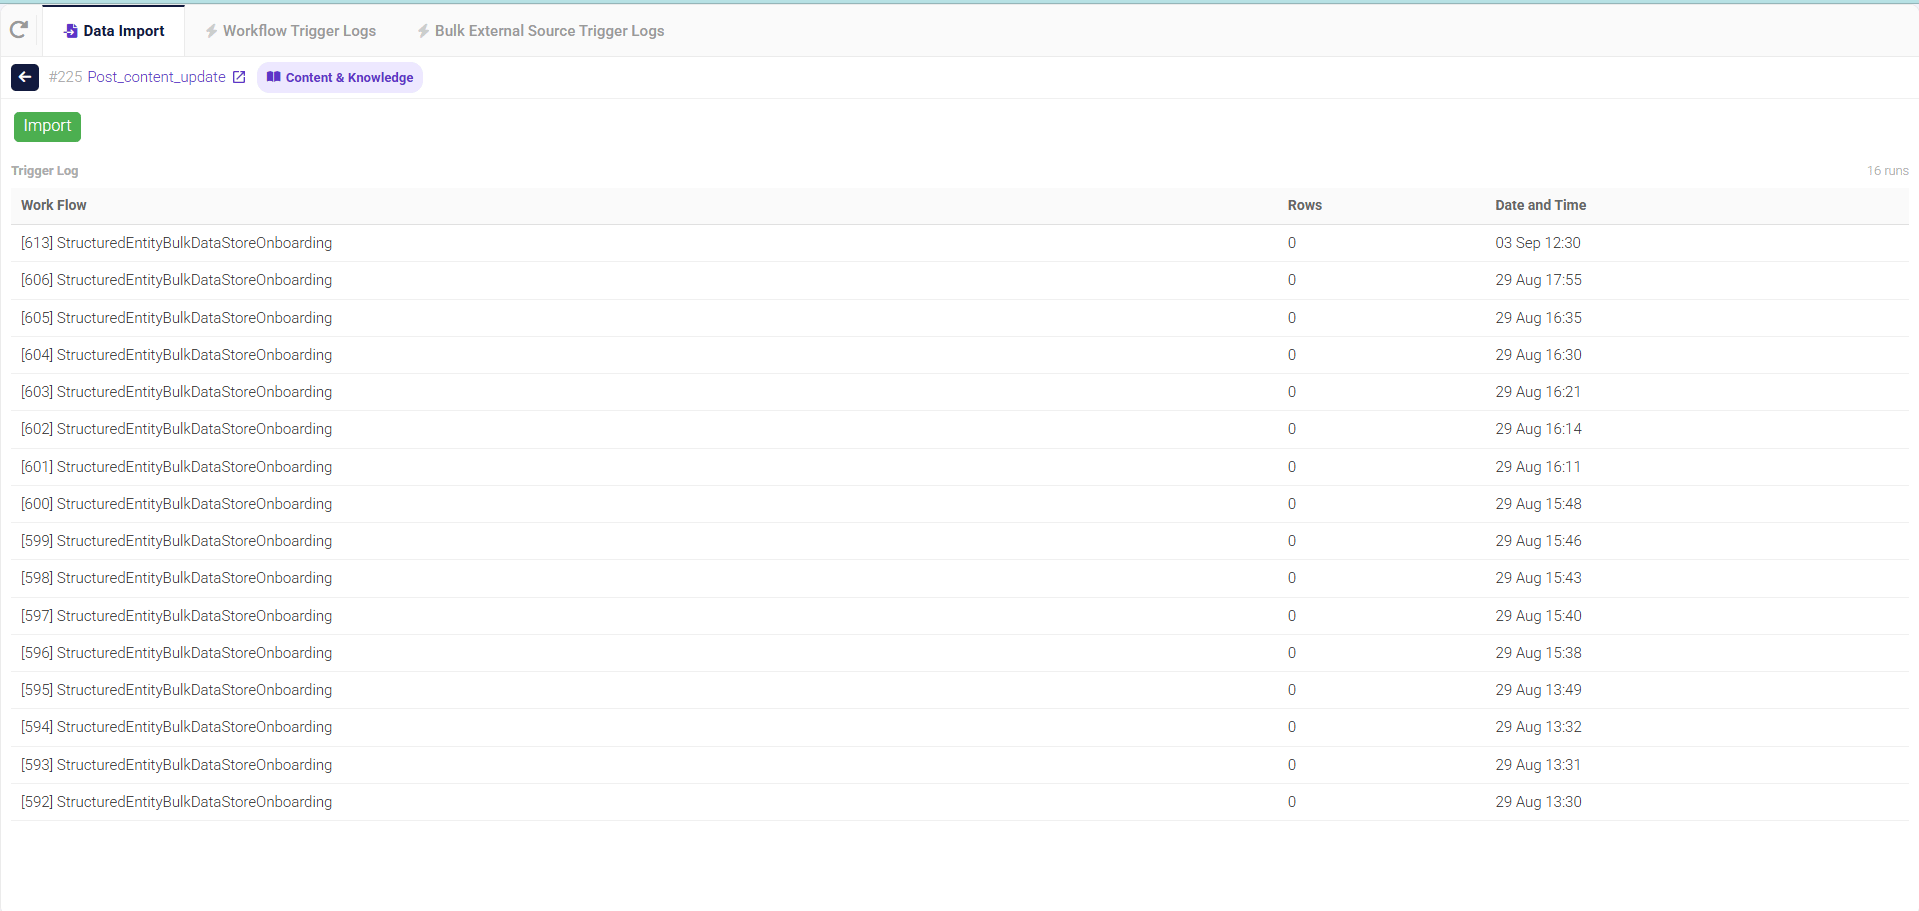Image resolution: width=1919 pixels, height=911 pixels.
Task: Select workflow run [596] row
Action: pos(959,653)
